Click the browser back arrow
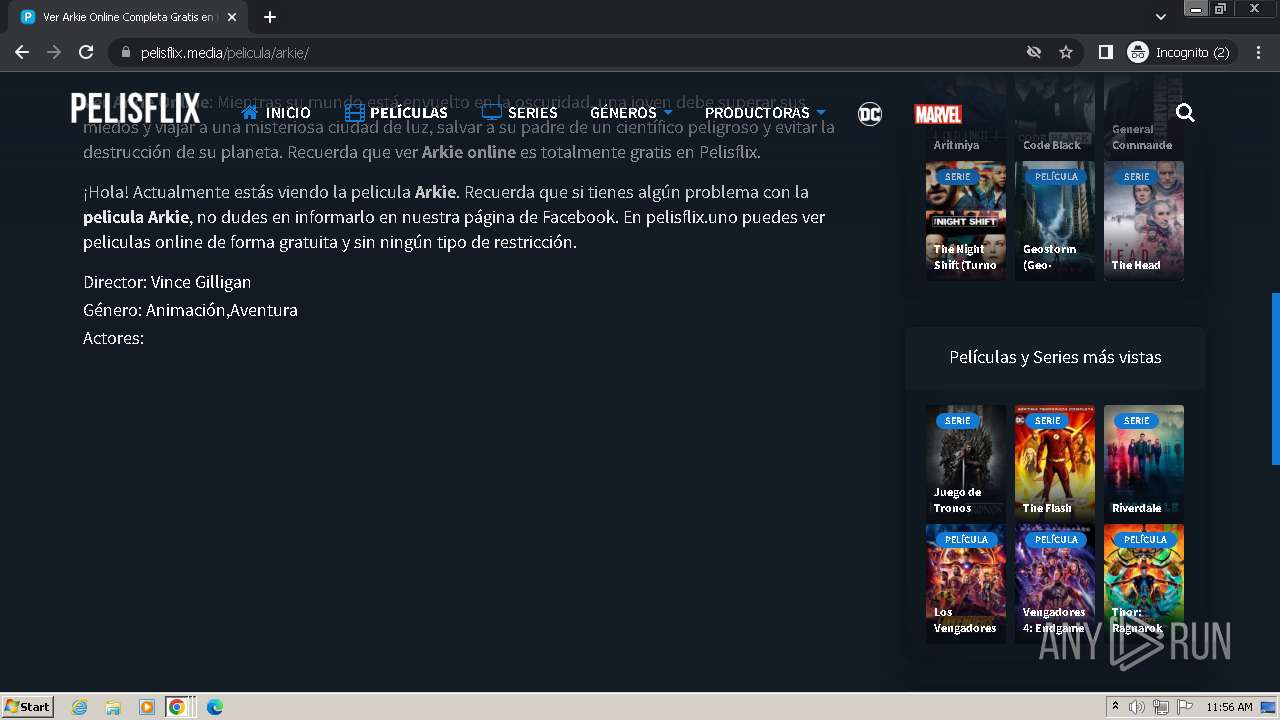This screenshot has height=720, width=1280. coord(22,52)
